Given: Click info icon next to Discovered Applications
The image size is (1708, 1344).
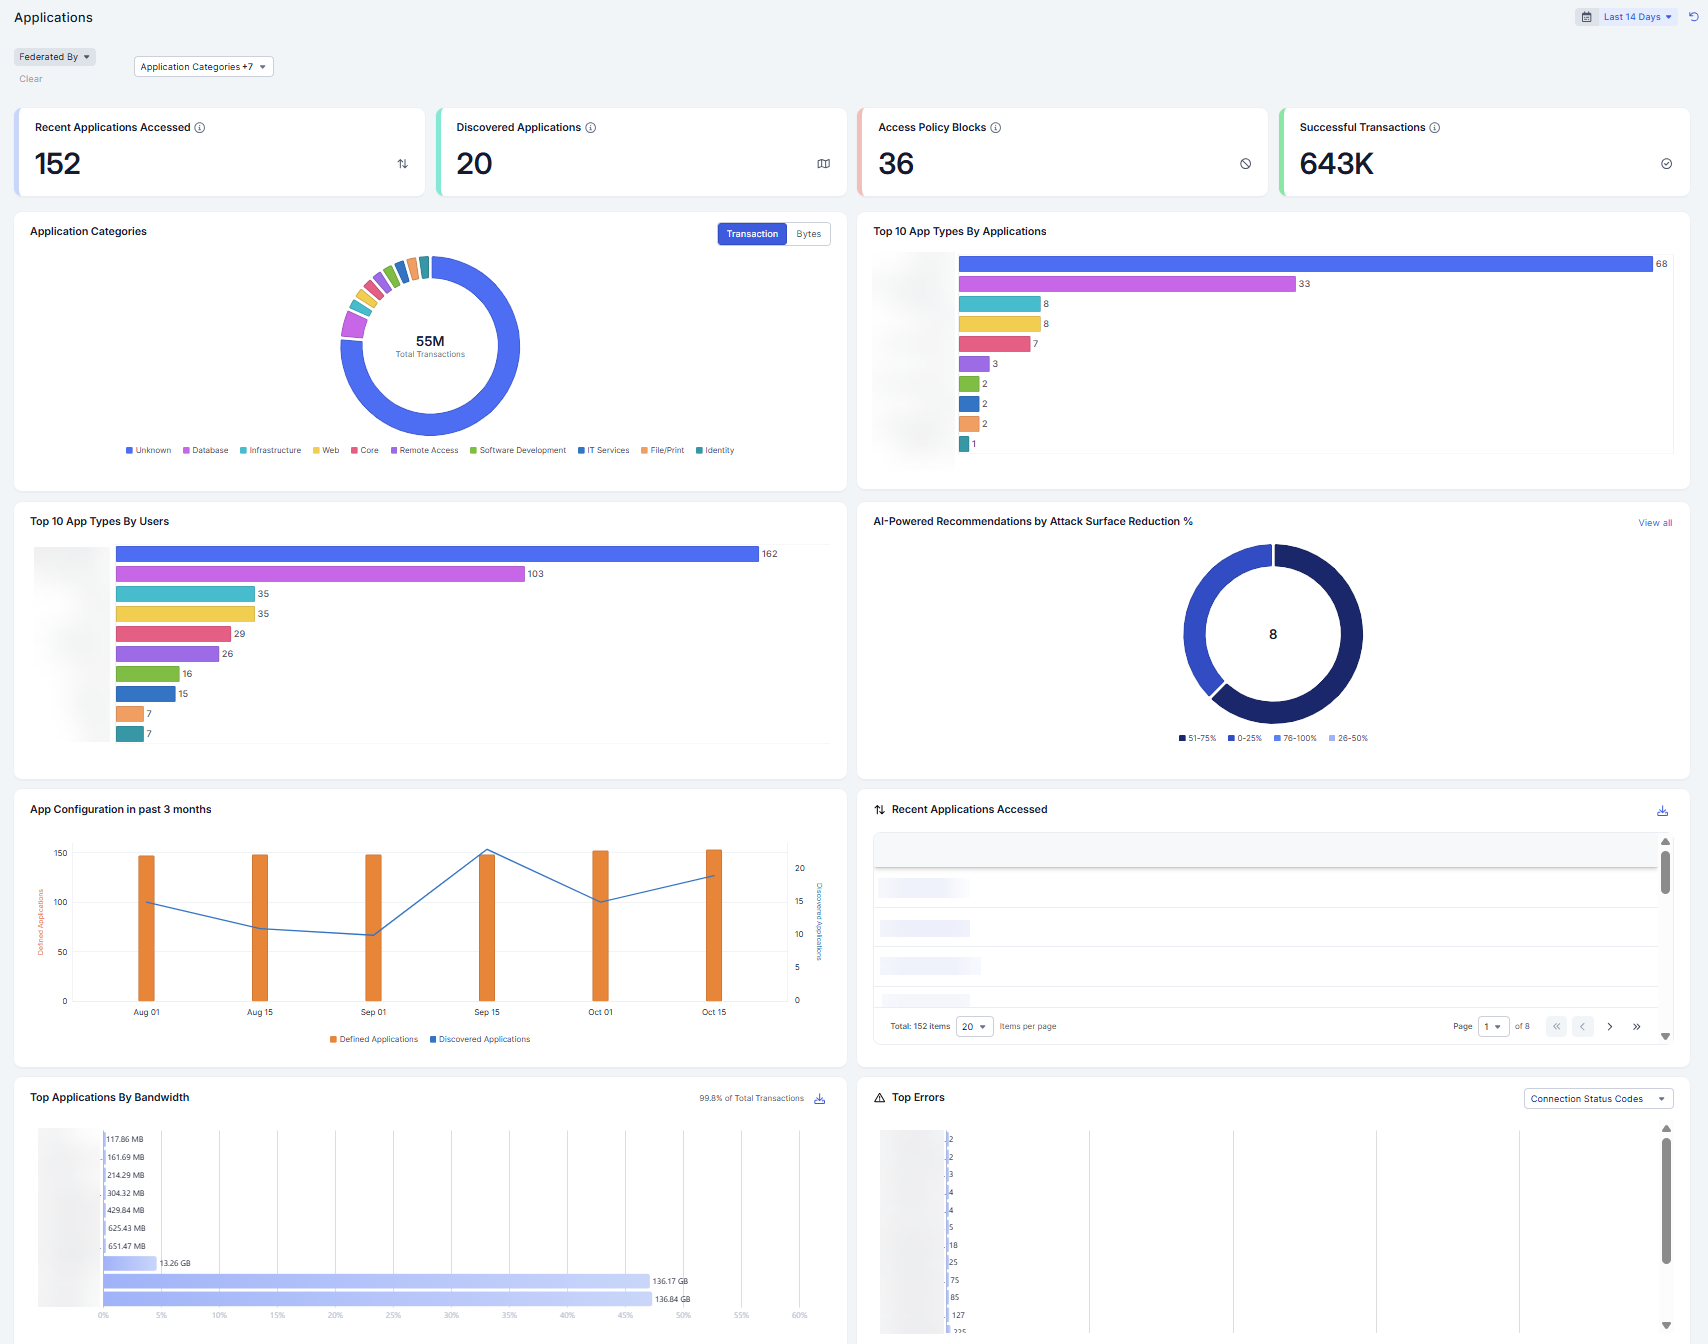Looking at the screenshot, I should (591, 128).
